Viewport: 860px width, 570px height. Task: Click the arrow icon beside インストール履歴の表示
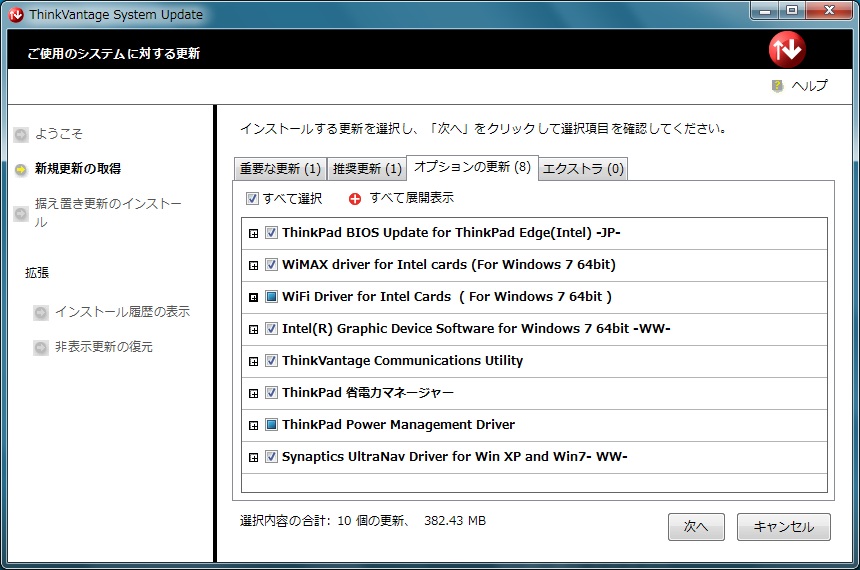pyautogui.click(x=41, y=313)
